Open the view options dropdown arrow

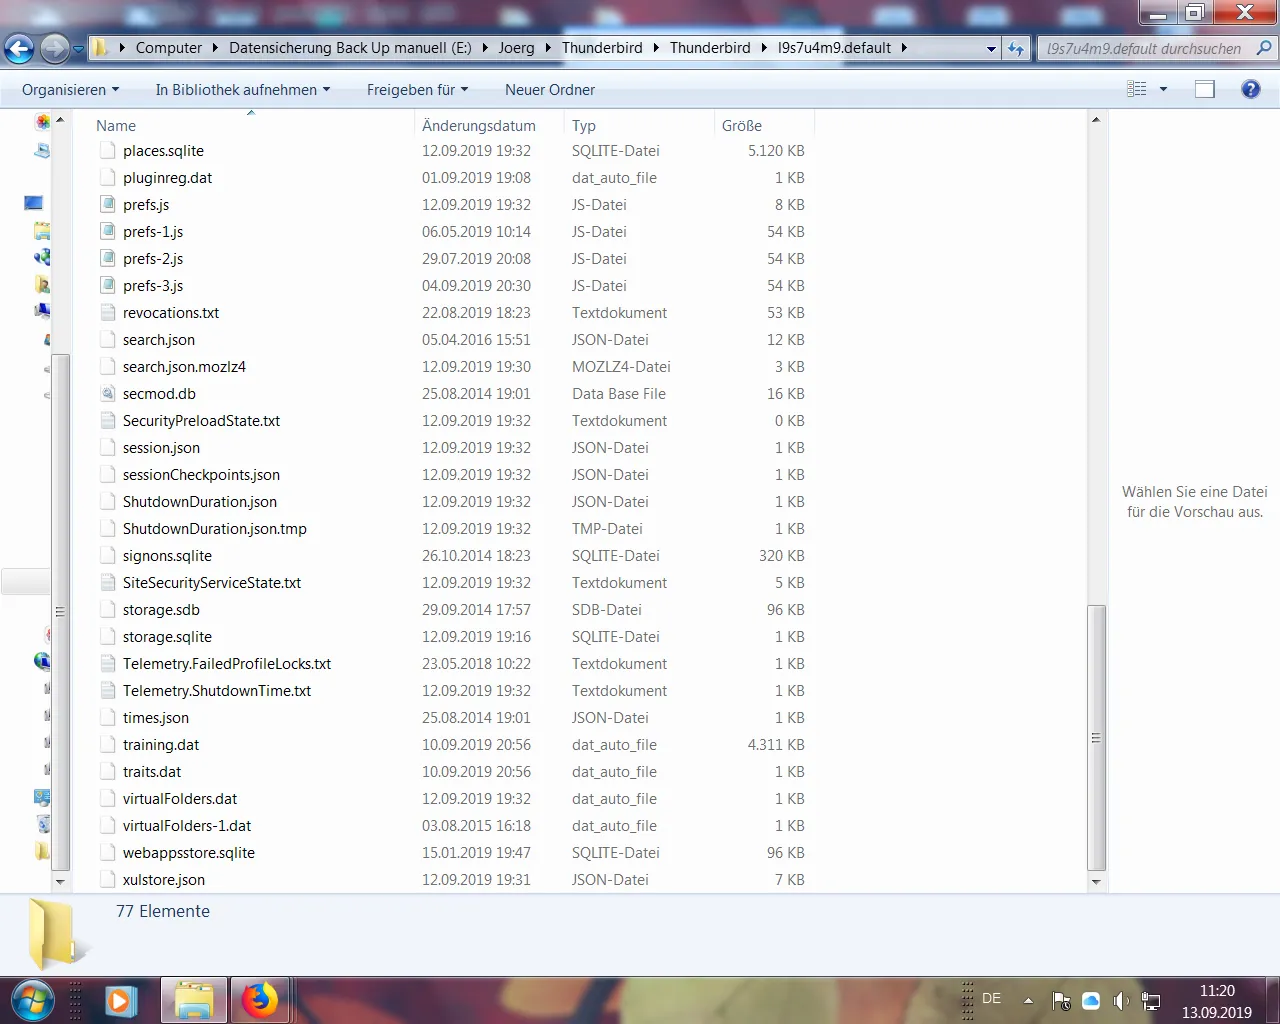pos(1163,90)
